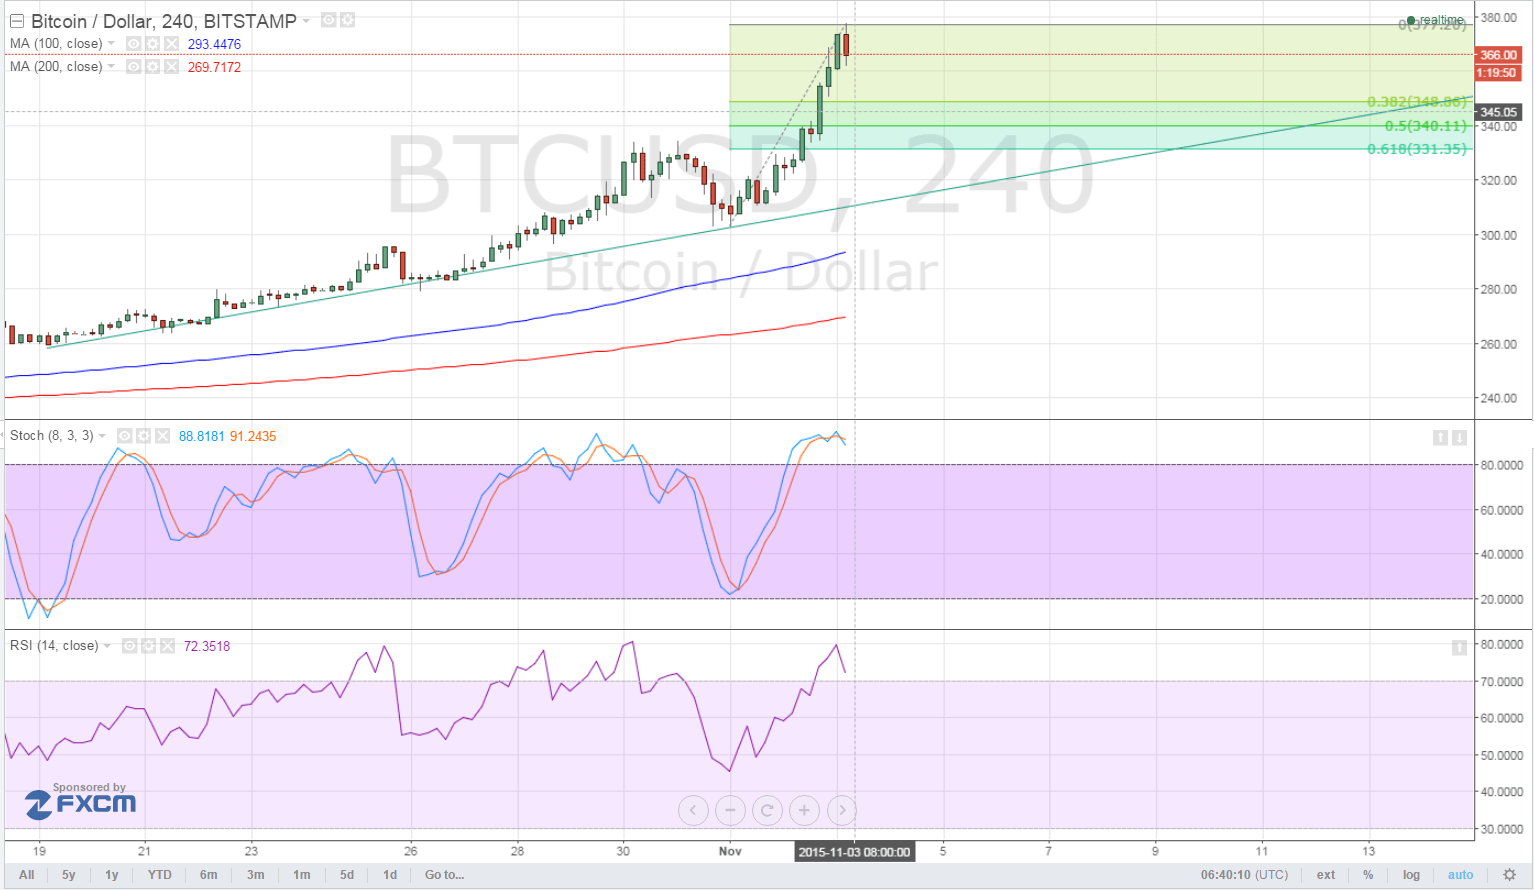Select the 1m time range
This screenshot has width=1534, height=890.
[301, 875]
